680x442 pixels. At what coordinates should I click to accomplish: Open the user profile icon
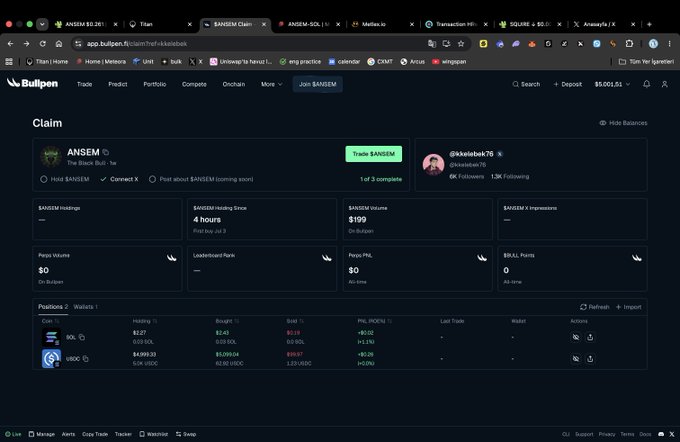[664, 84]
